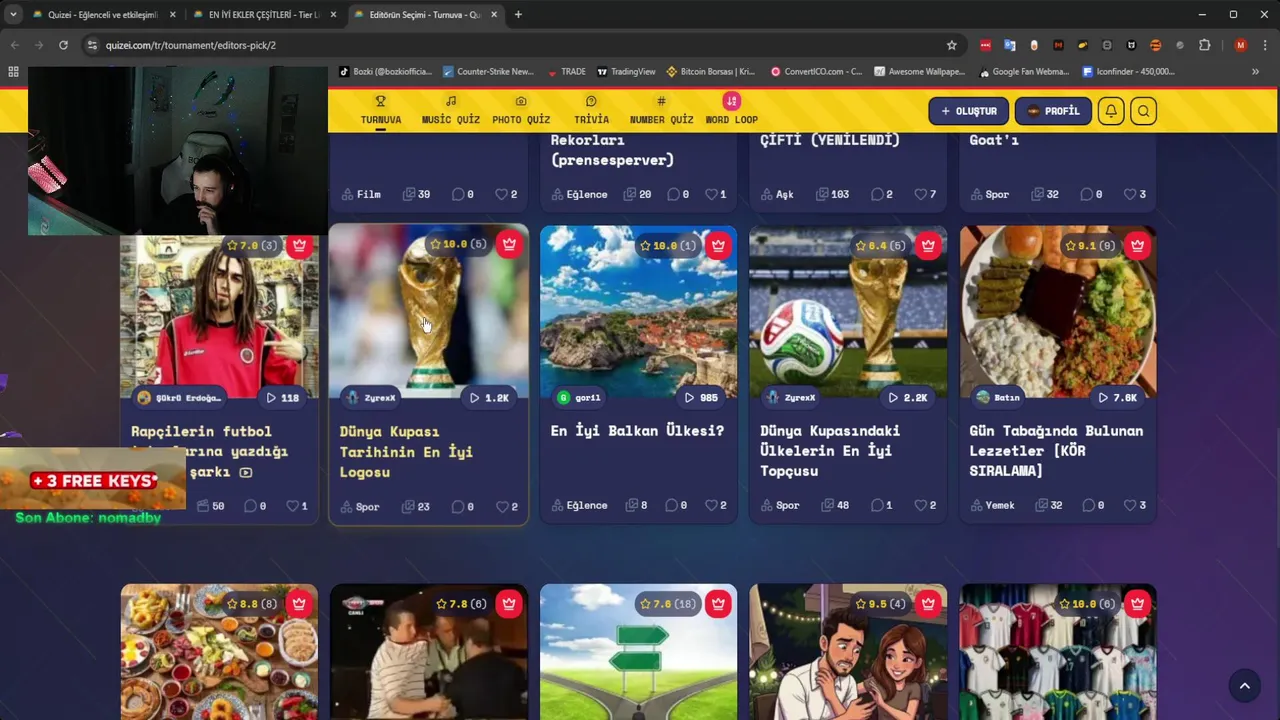Open 'Gün Tabağında Bulunan Lezzetler' title
Viewport: 1280px width, 720px height.
click(x=1056, y=450)
